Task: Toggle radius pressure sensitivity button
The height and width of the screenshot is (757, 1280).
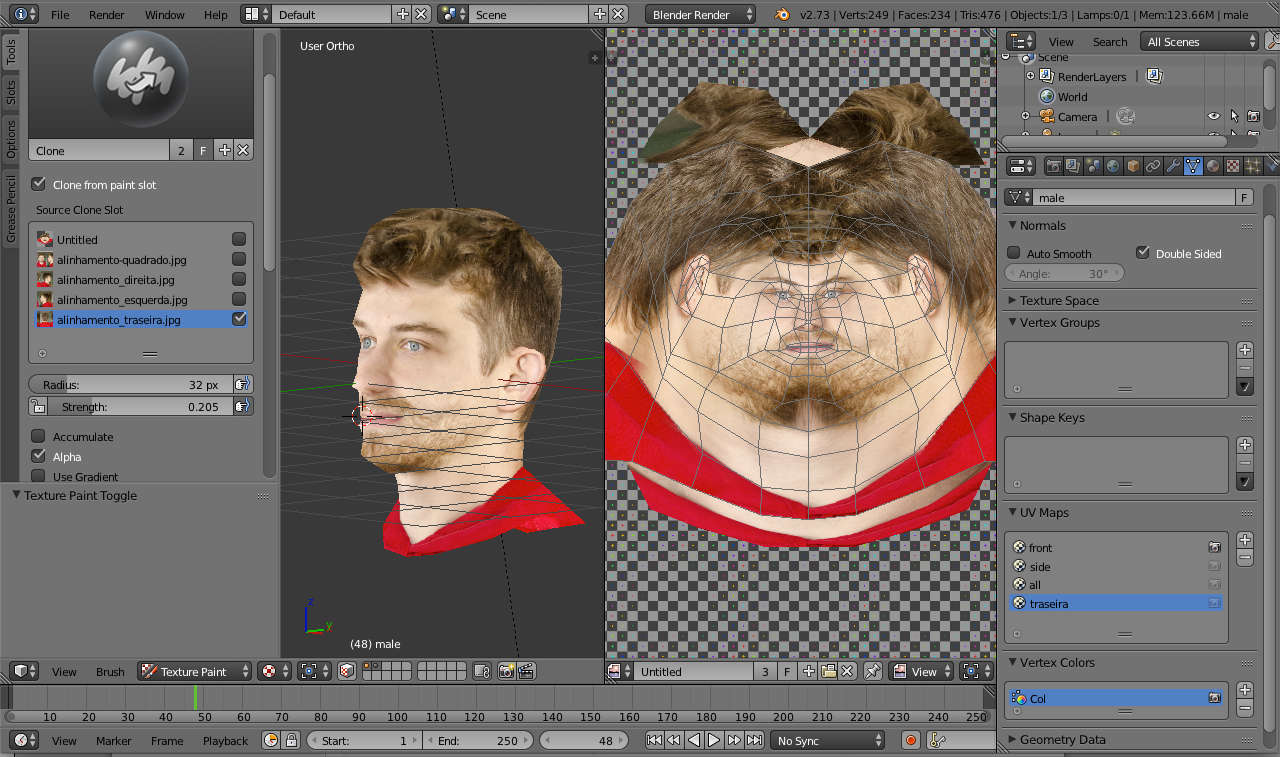Action: coord(242,384)
